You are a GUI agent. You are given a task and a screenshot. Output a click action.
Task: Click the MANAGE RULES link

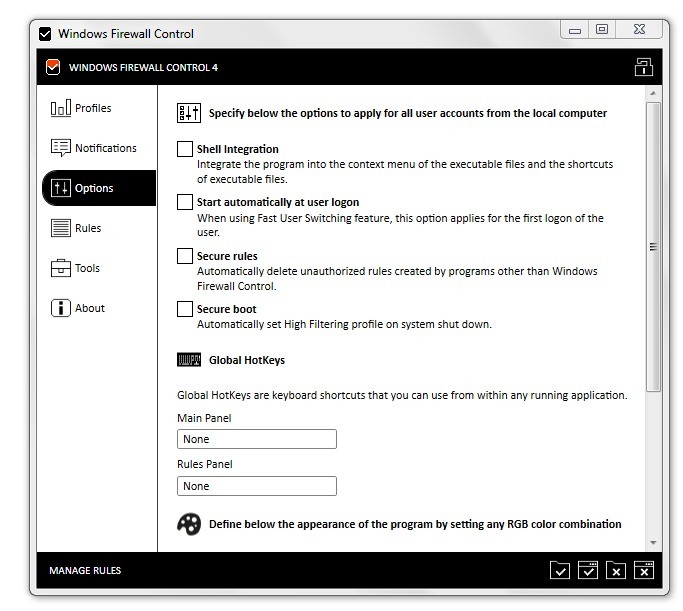click(85, 570)
